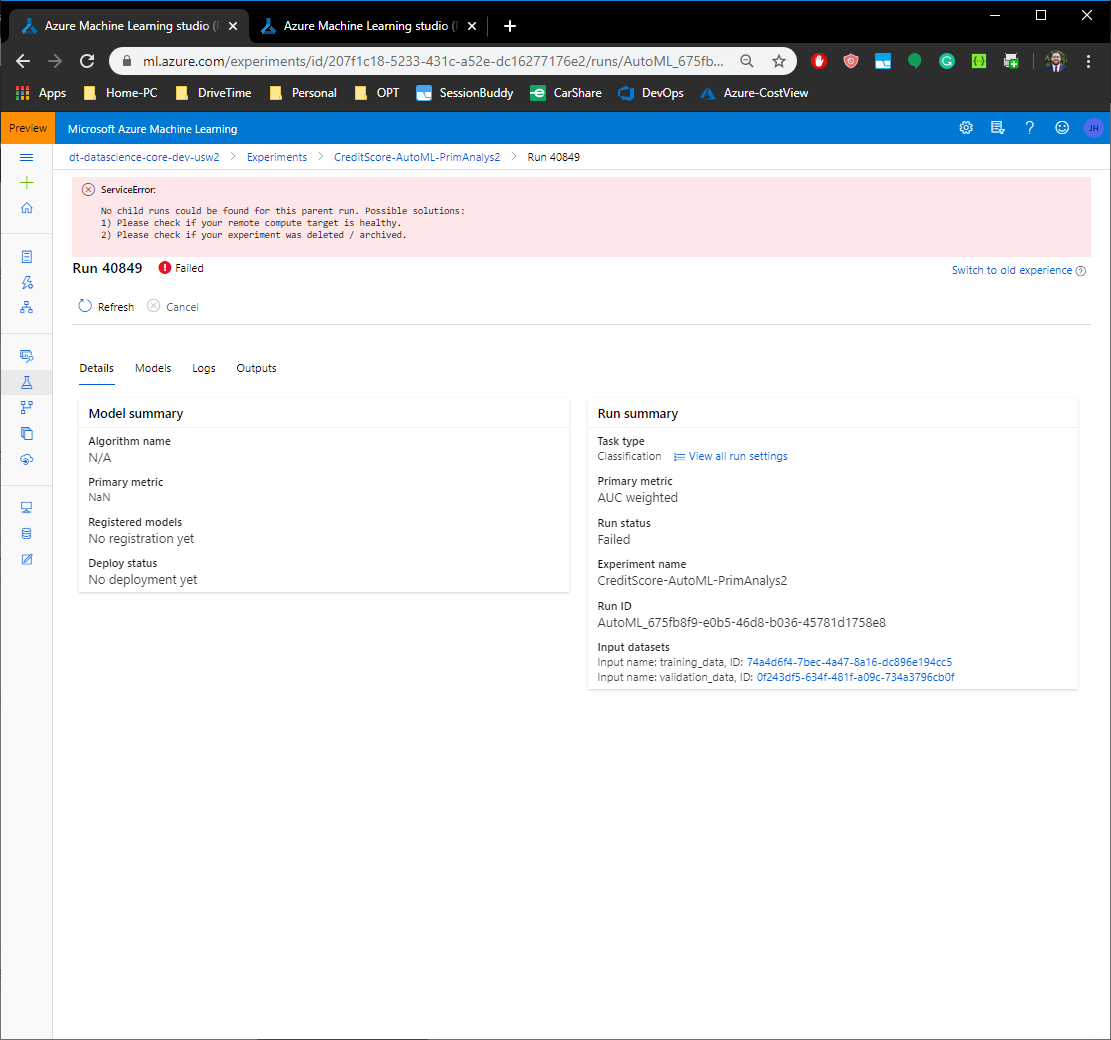Send a smiley feedback

[x=1062, y=128]
